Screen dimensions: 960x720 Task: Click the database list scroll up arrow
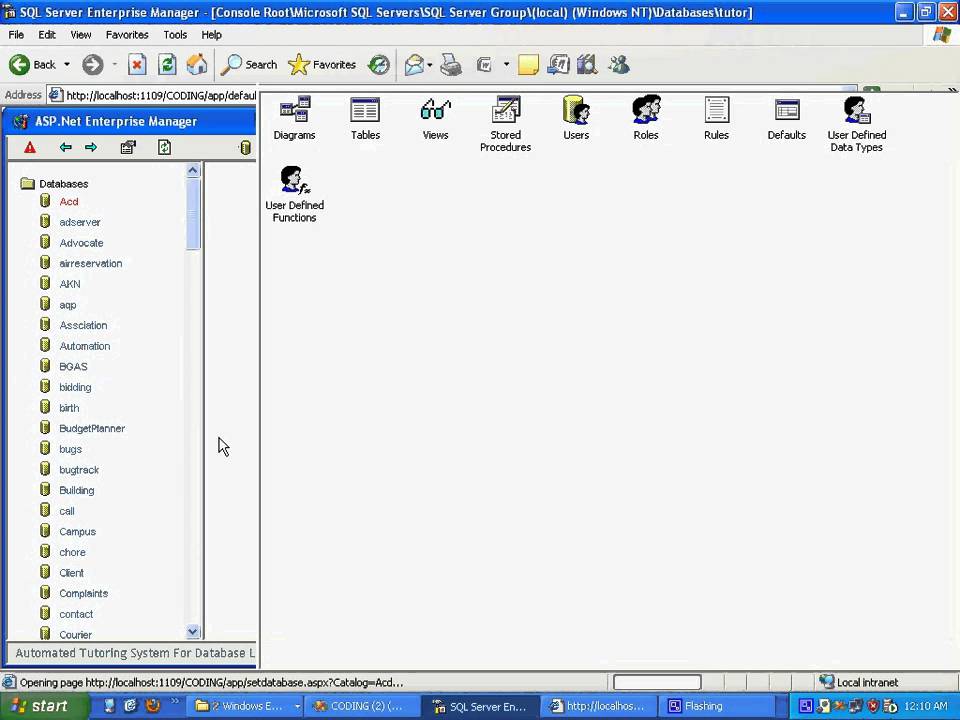(x=193, y=170)
